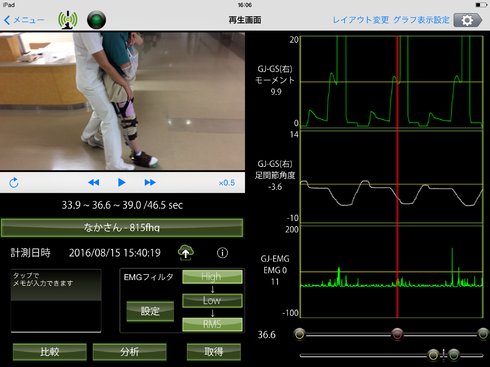Open グラフ表示設定 graph display settings
The image size is (490, 367).
click(x=421, y=20)
